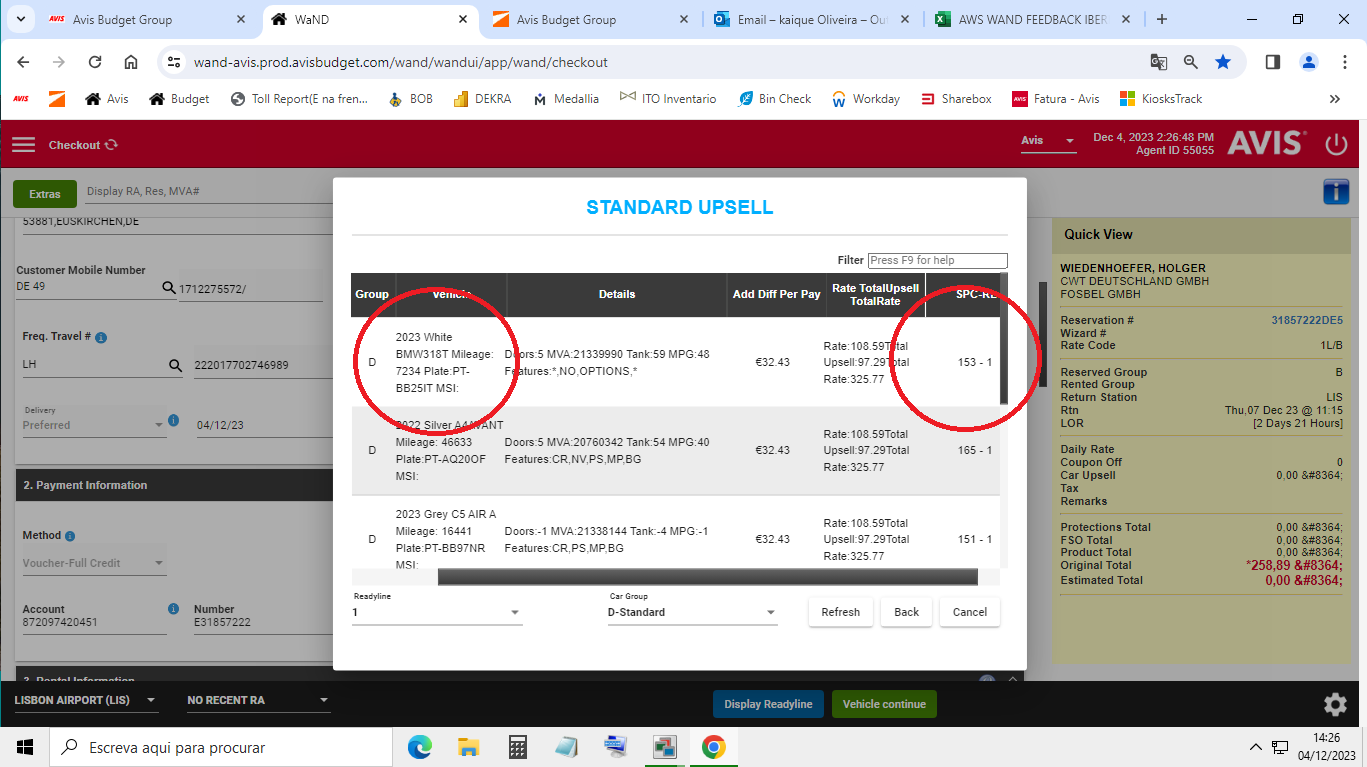
Task: Open the Voucher-Full Credit method dropdown
Action: tap(93, 563)
